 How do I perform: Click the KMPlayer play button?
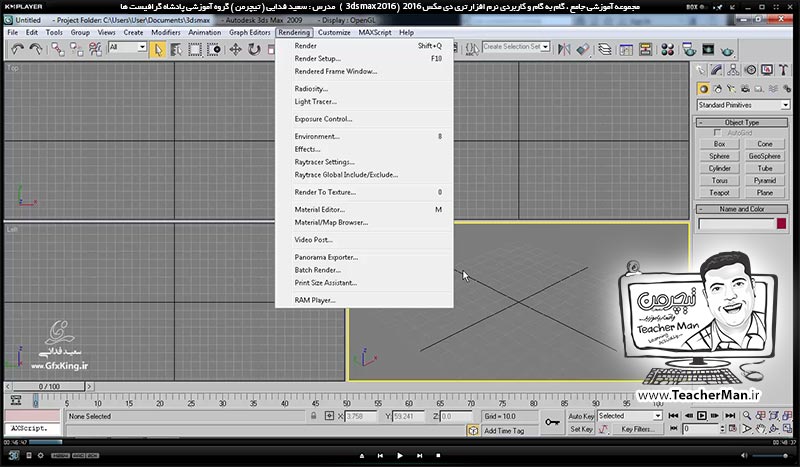(x=399, y=455)
